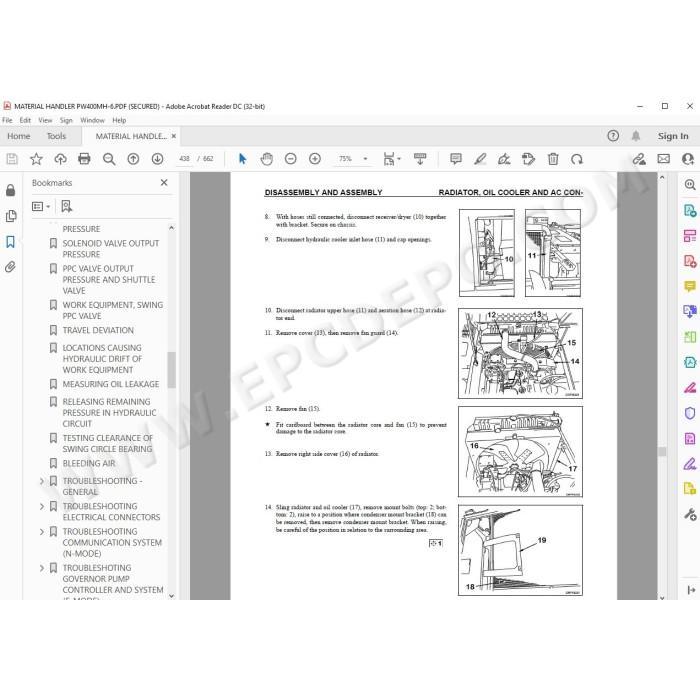
Task: Rotate page clockwise
Action: click(577, 159)
